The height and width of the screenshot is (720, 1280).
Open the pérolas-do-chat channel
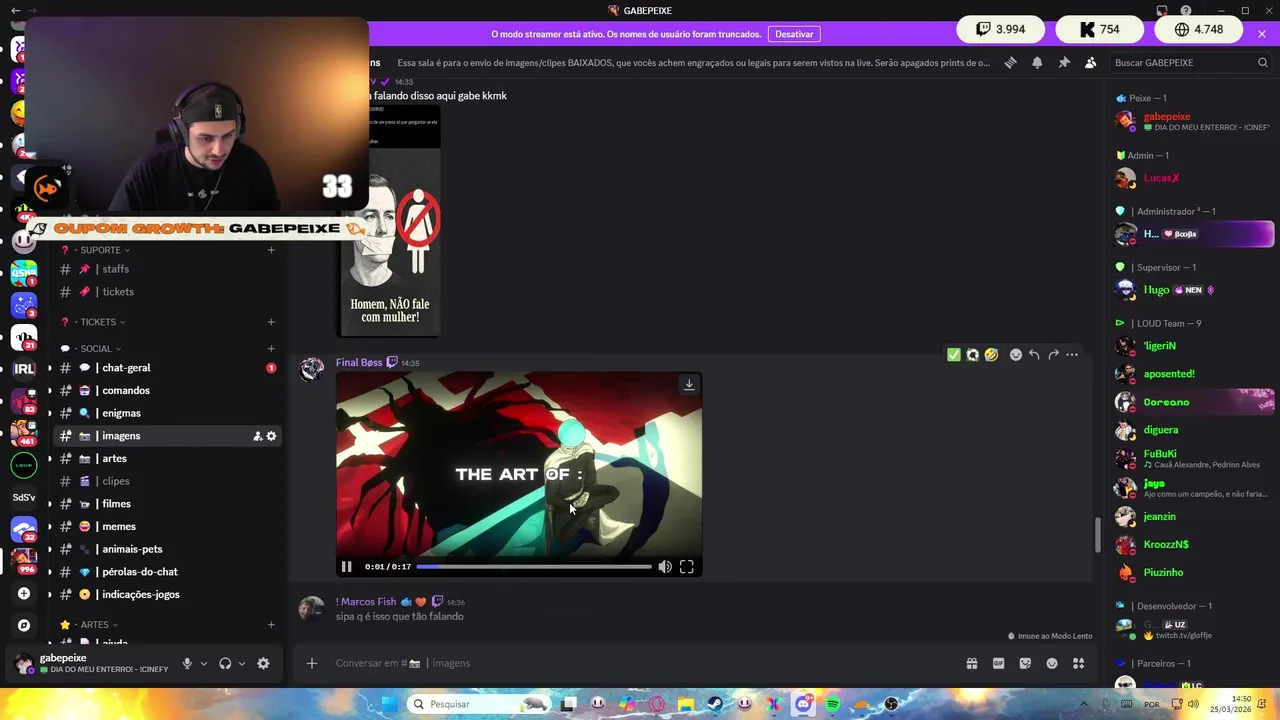(167, 572)
